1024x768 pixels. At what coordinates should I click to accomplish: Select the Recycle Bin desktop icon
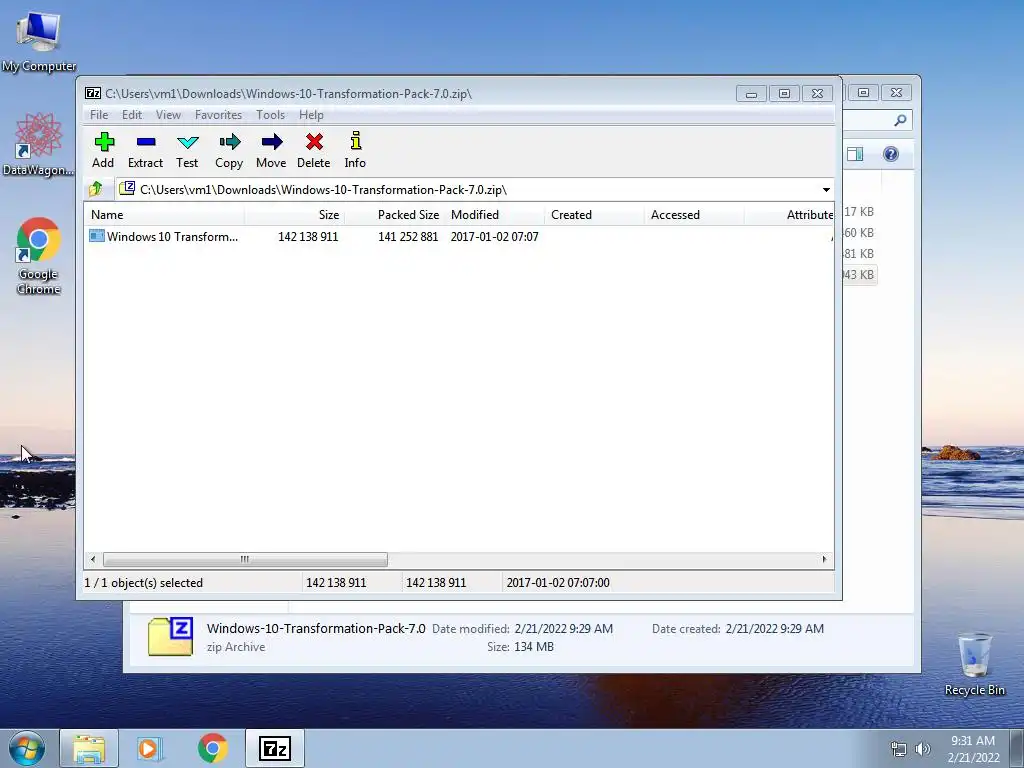coord(974,664)
